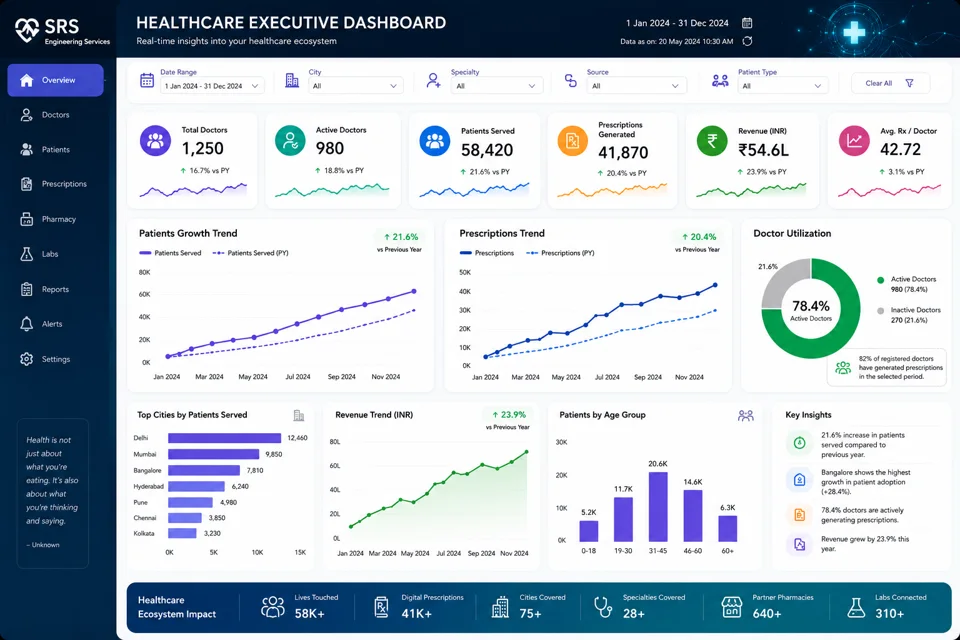
Task: Select the Overview sidebar item
Action: (55, 80)
